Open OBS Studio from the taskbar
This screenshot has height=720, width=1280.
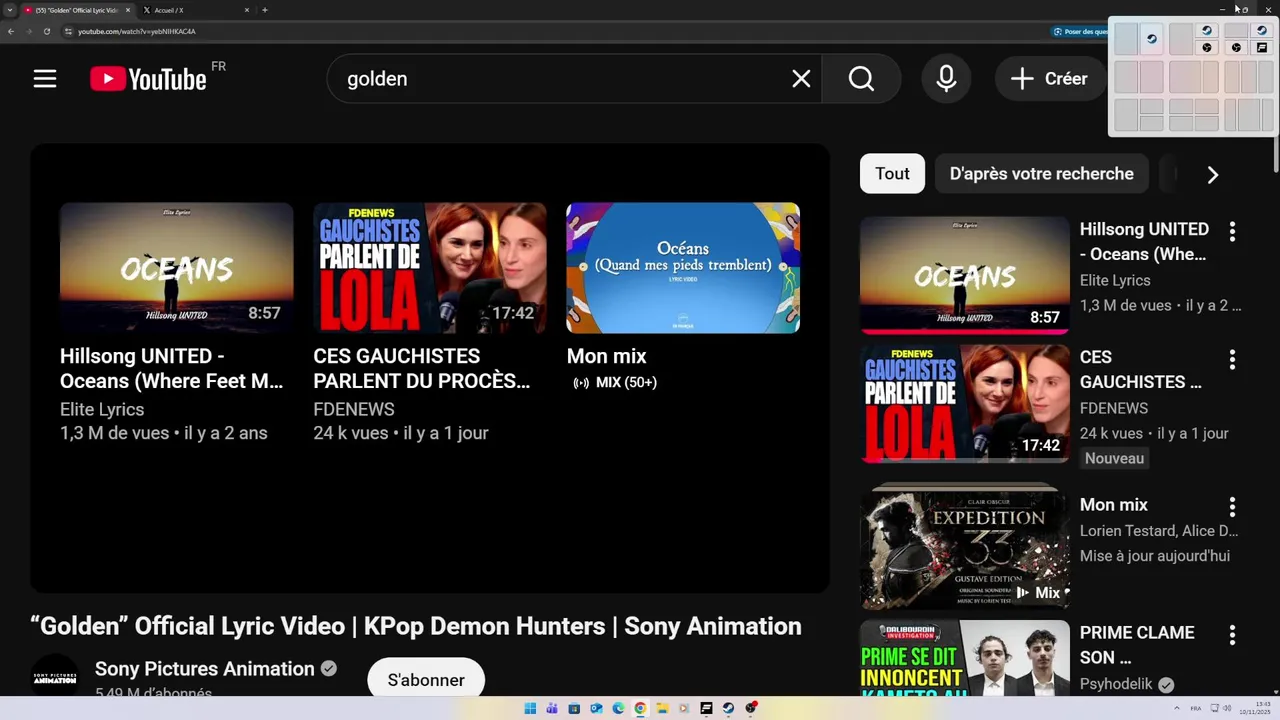coord(750,708)
